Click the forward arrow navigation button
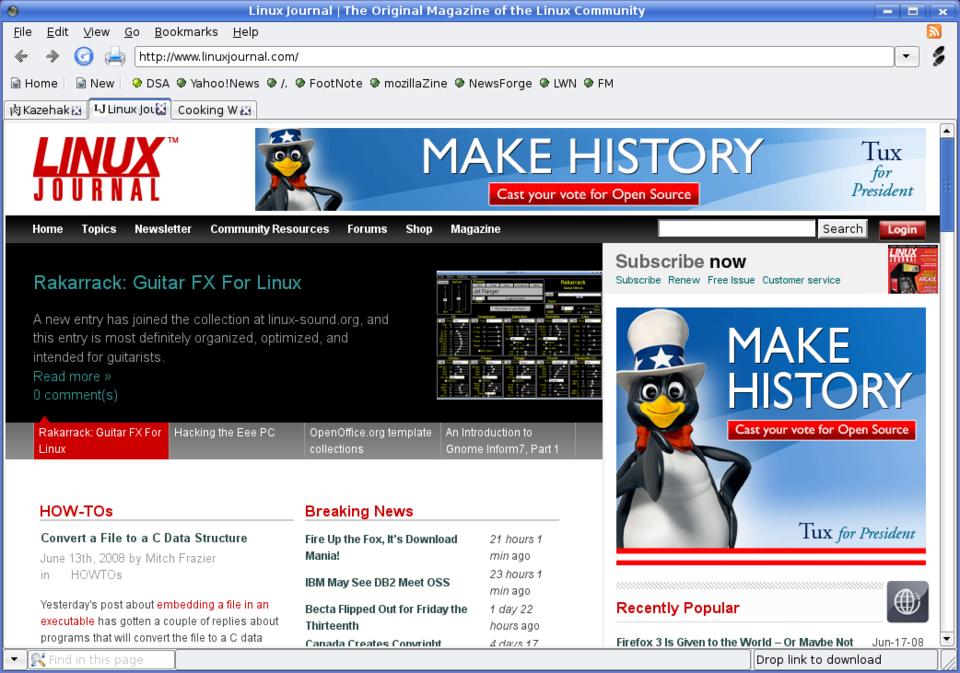The height and width of the screenshot is (673, 960). [x=52, y=56]
